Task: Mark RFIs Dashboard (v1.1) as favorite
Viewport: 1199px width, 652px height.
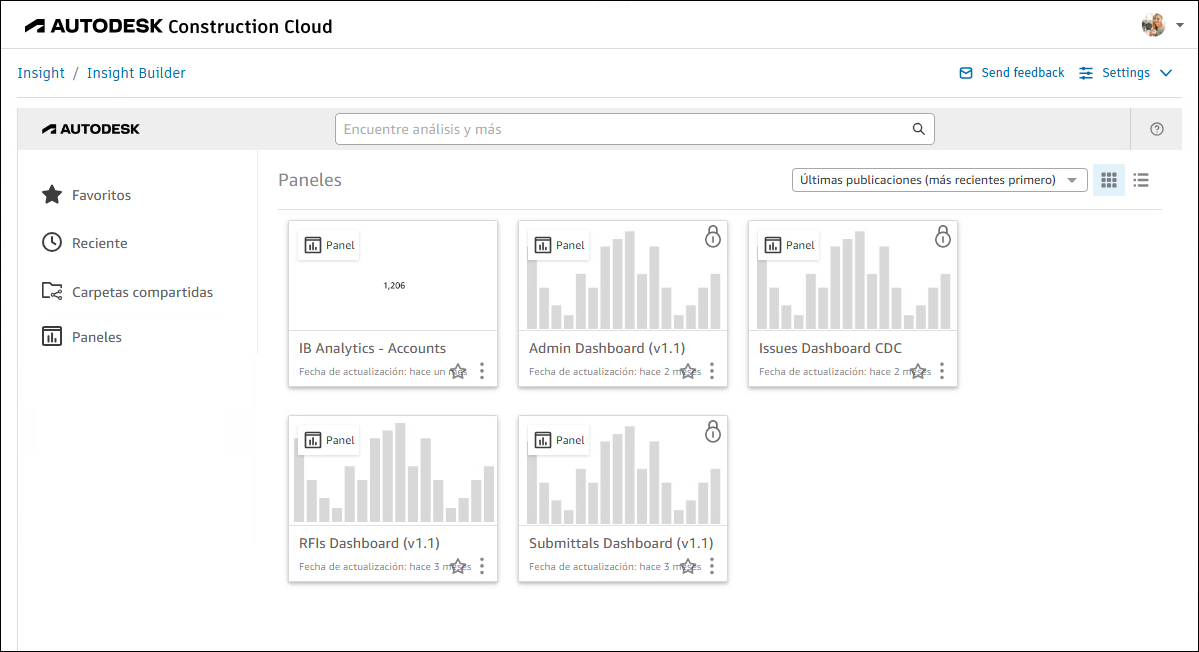Action: tap(458, 566)
